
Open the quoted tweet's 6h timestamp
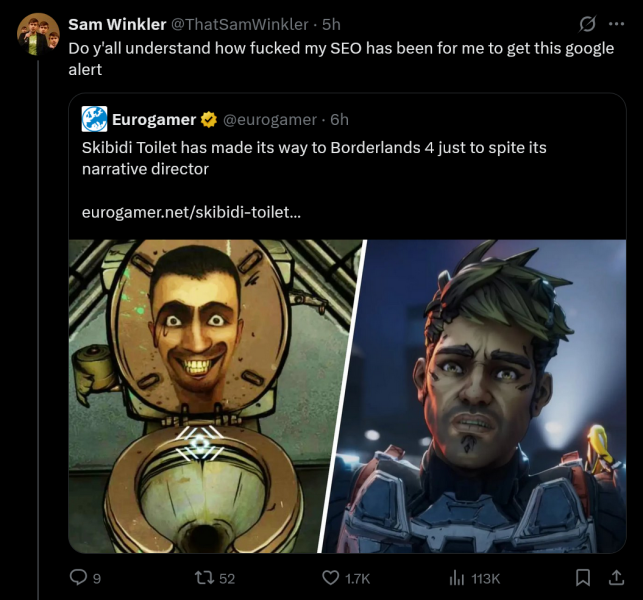[339, 120]
